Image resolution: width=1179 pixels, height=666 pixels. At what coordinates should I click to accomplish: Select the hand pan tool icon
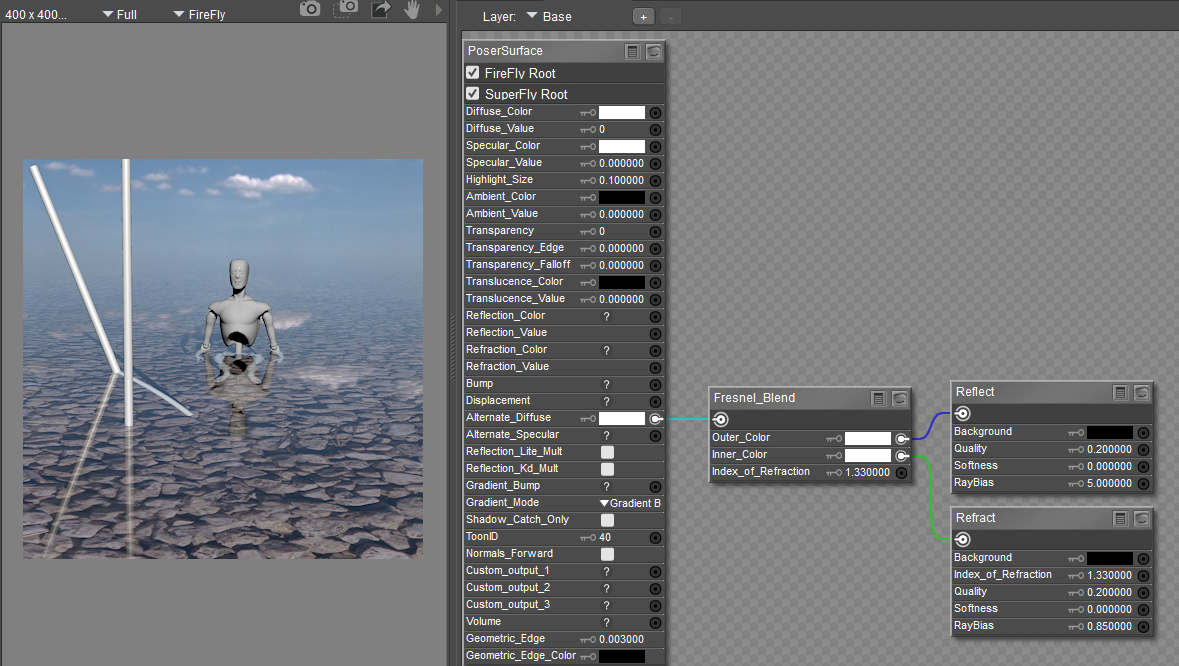[412, 9]
